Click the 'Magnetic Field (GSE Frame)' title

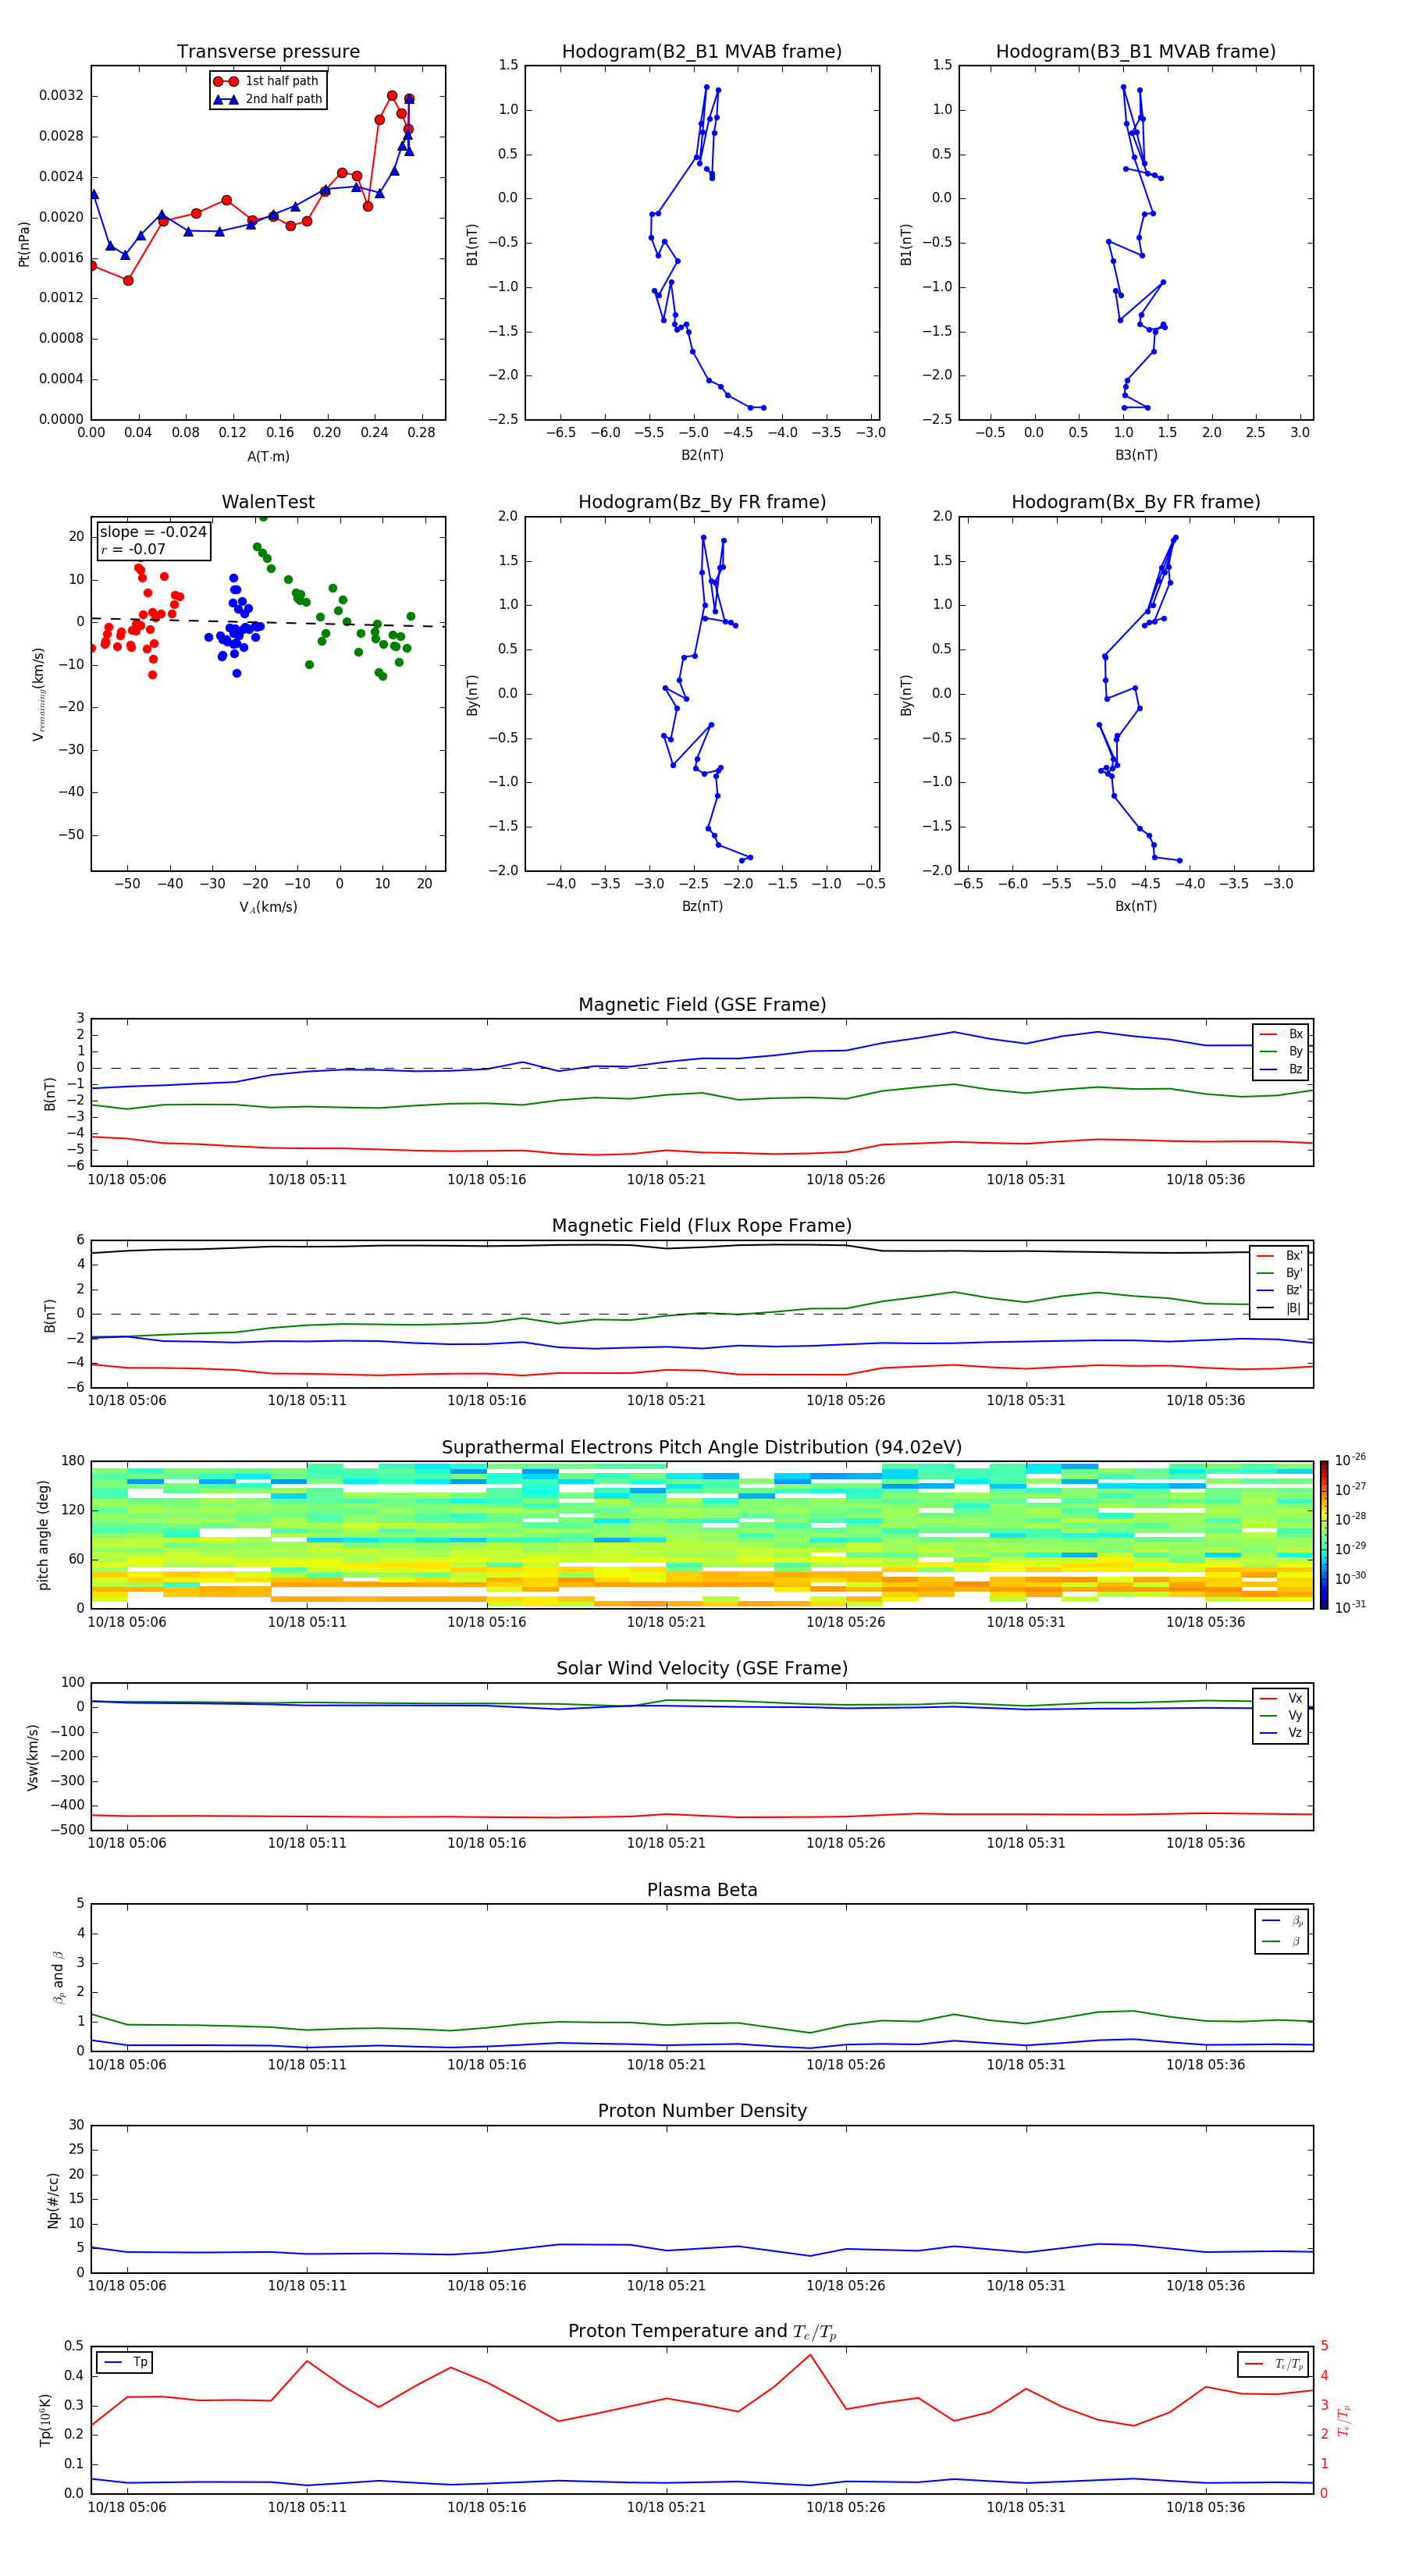(702, 1004)
